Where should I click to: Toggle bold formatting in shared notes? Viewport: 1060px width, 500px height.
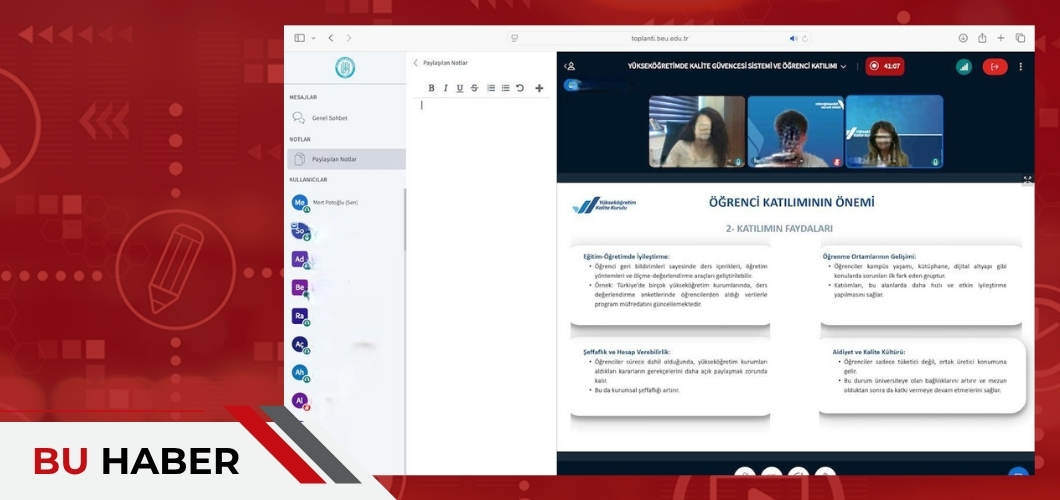(431, 88)
